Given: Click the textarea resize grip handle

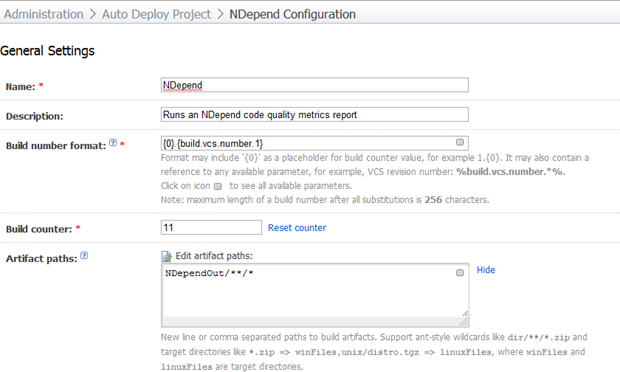Looking at the screenshot, I should pyautogui.click(x=464, y=322).
